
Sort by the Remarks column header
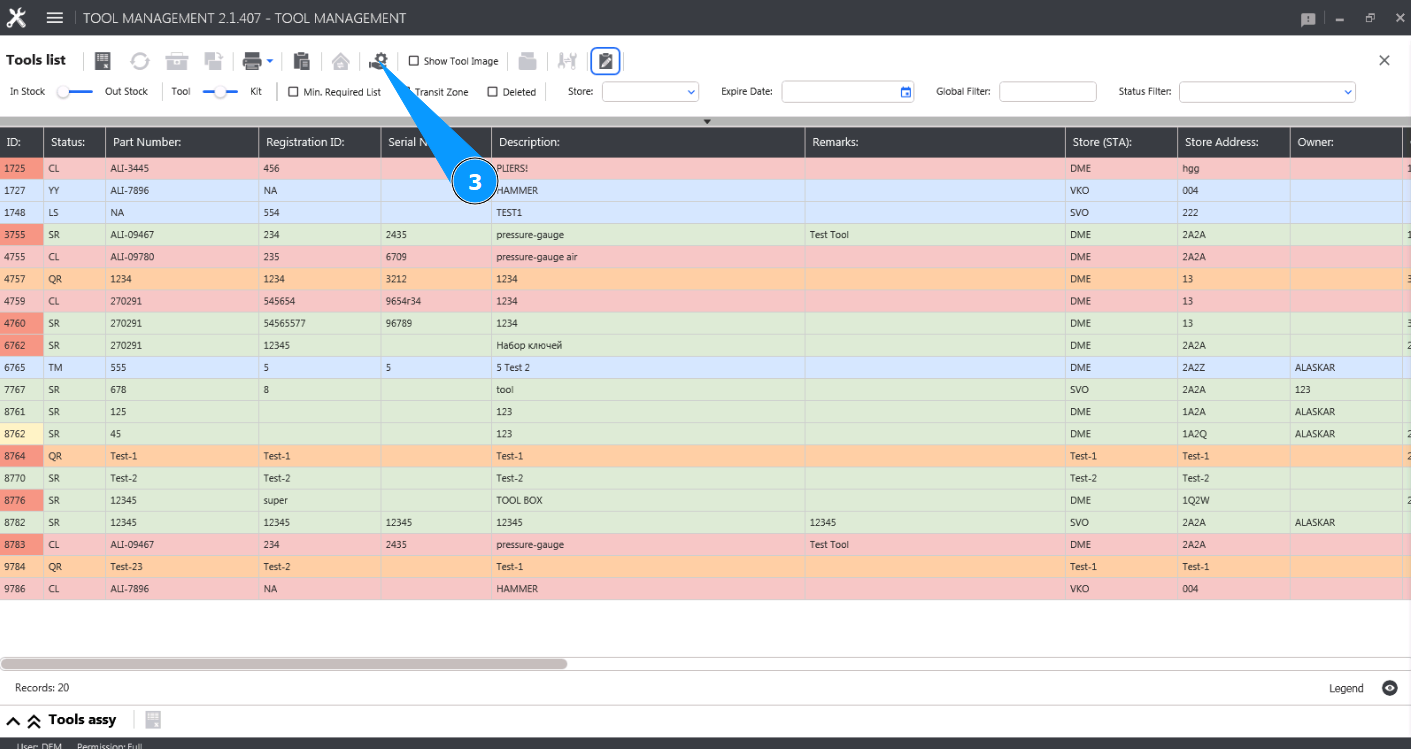pyautogui.click(x=934, y=142)
